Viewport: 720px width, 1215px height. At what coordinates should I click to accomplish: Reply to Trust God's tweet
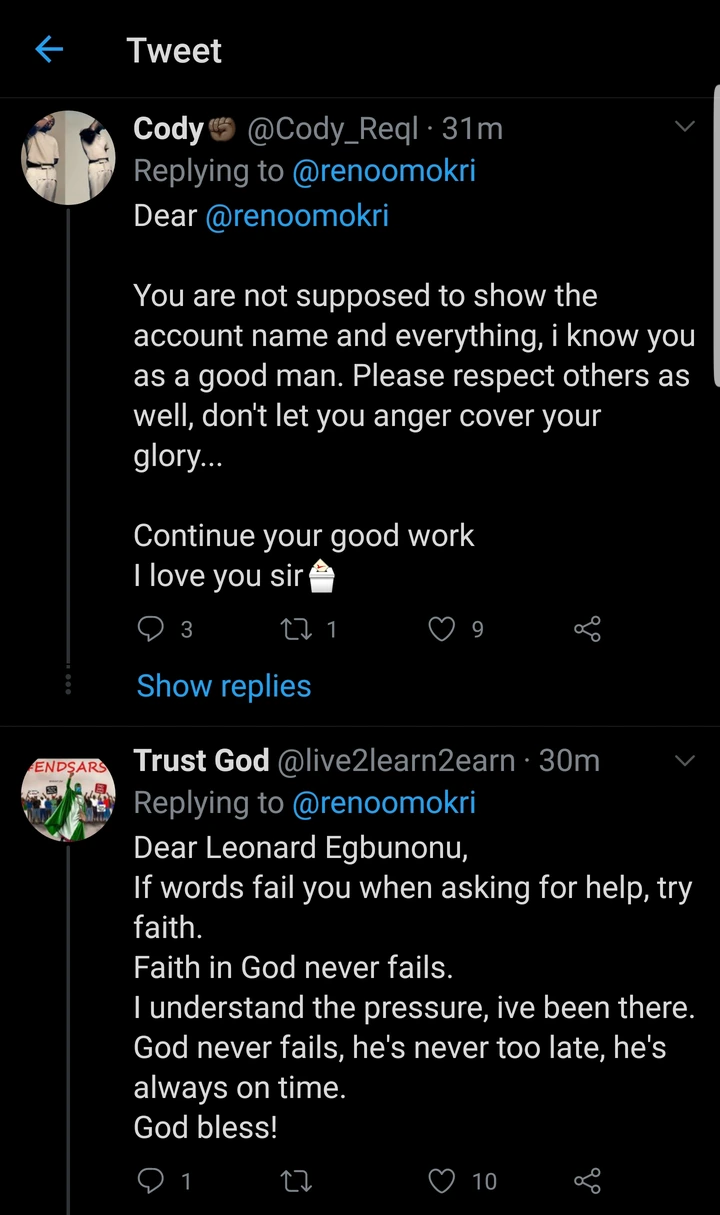click(x=150, y=1181)
